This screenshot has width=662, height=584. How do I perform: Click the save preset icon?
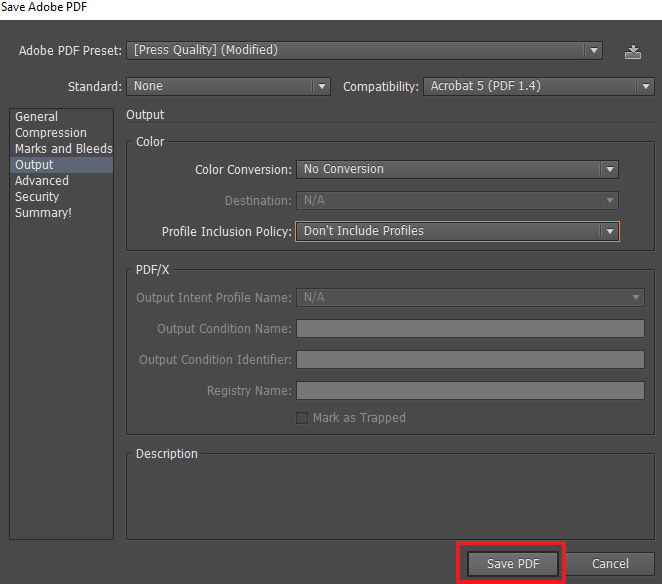point(632,52)
